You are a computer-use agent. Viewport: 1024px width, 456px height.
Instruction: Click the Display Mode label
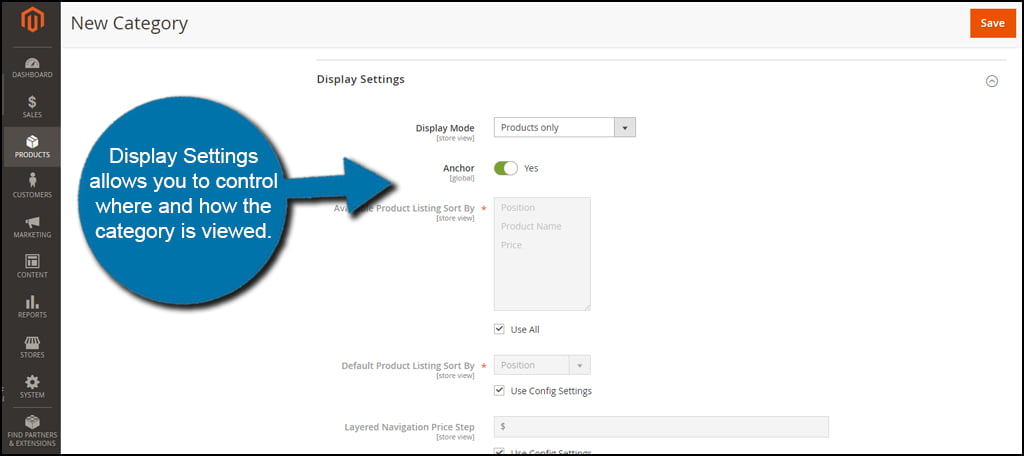coord(445,128)
